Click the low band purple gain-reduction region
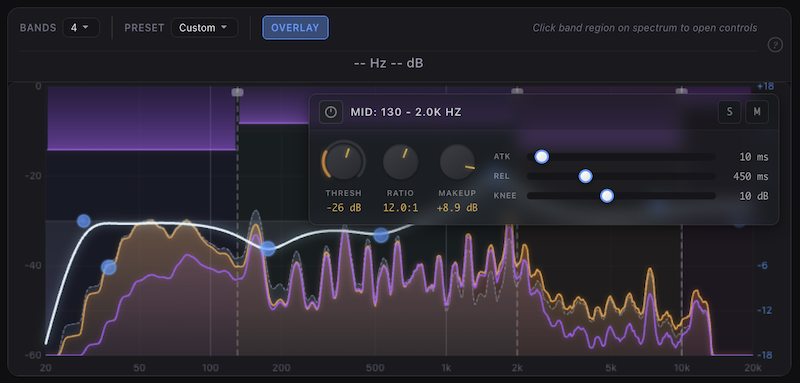Viewport: 800px width, 383px height. click(x=141, y=118)
